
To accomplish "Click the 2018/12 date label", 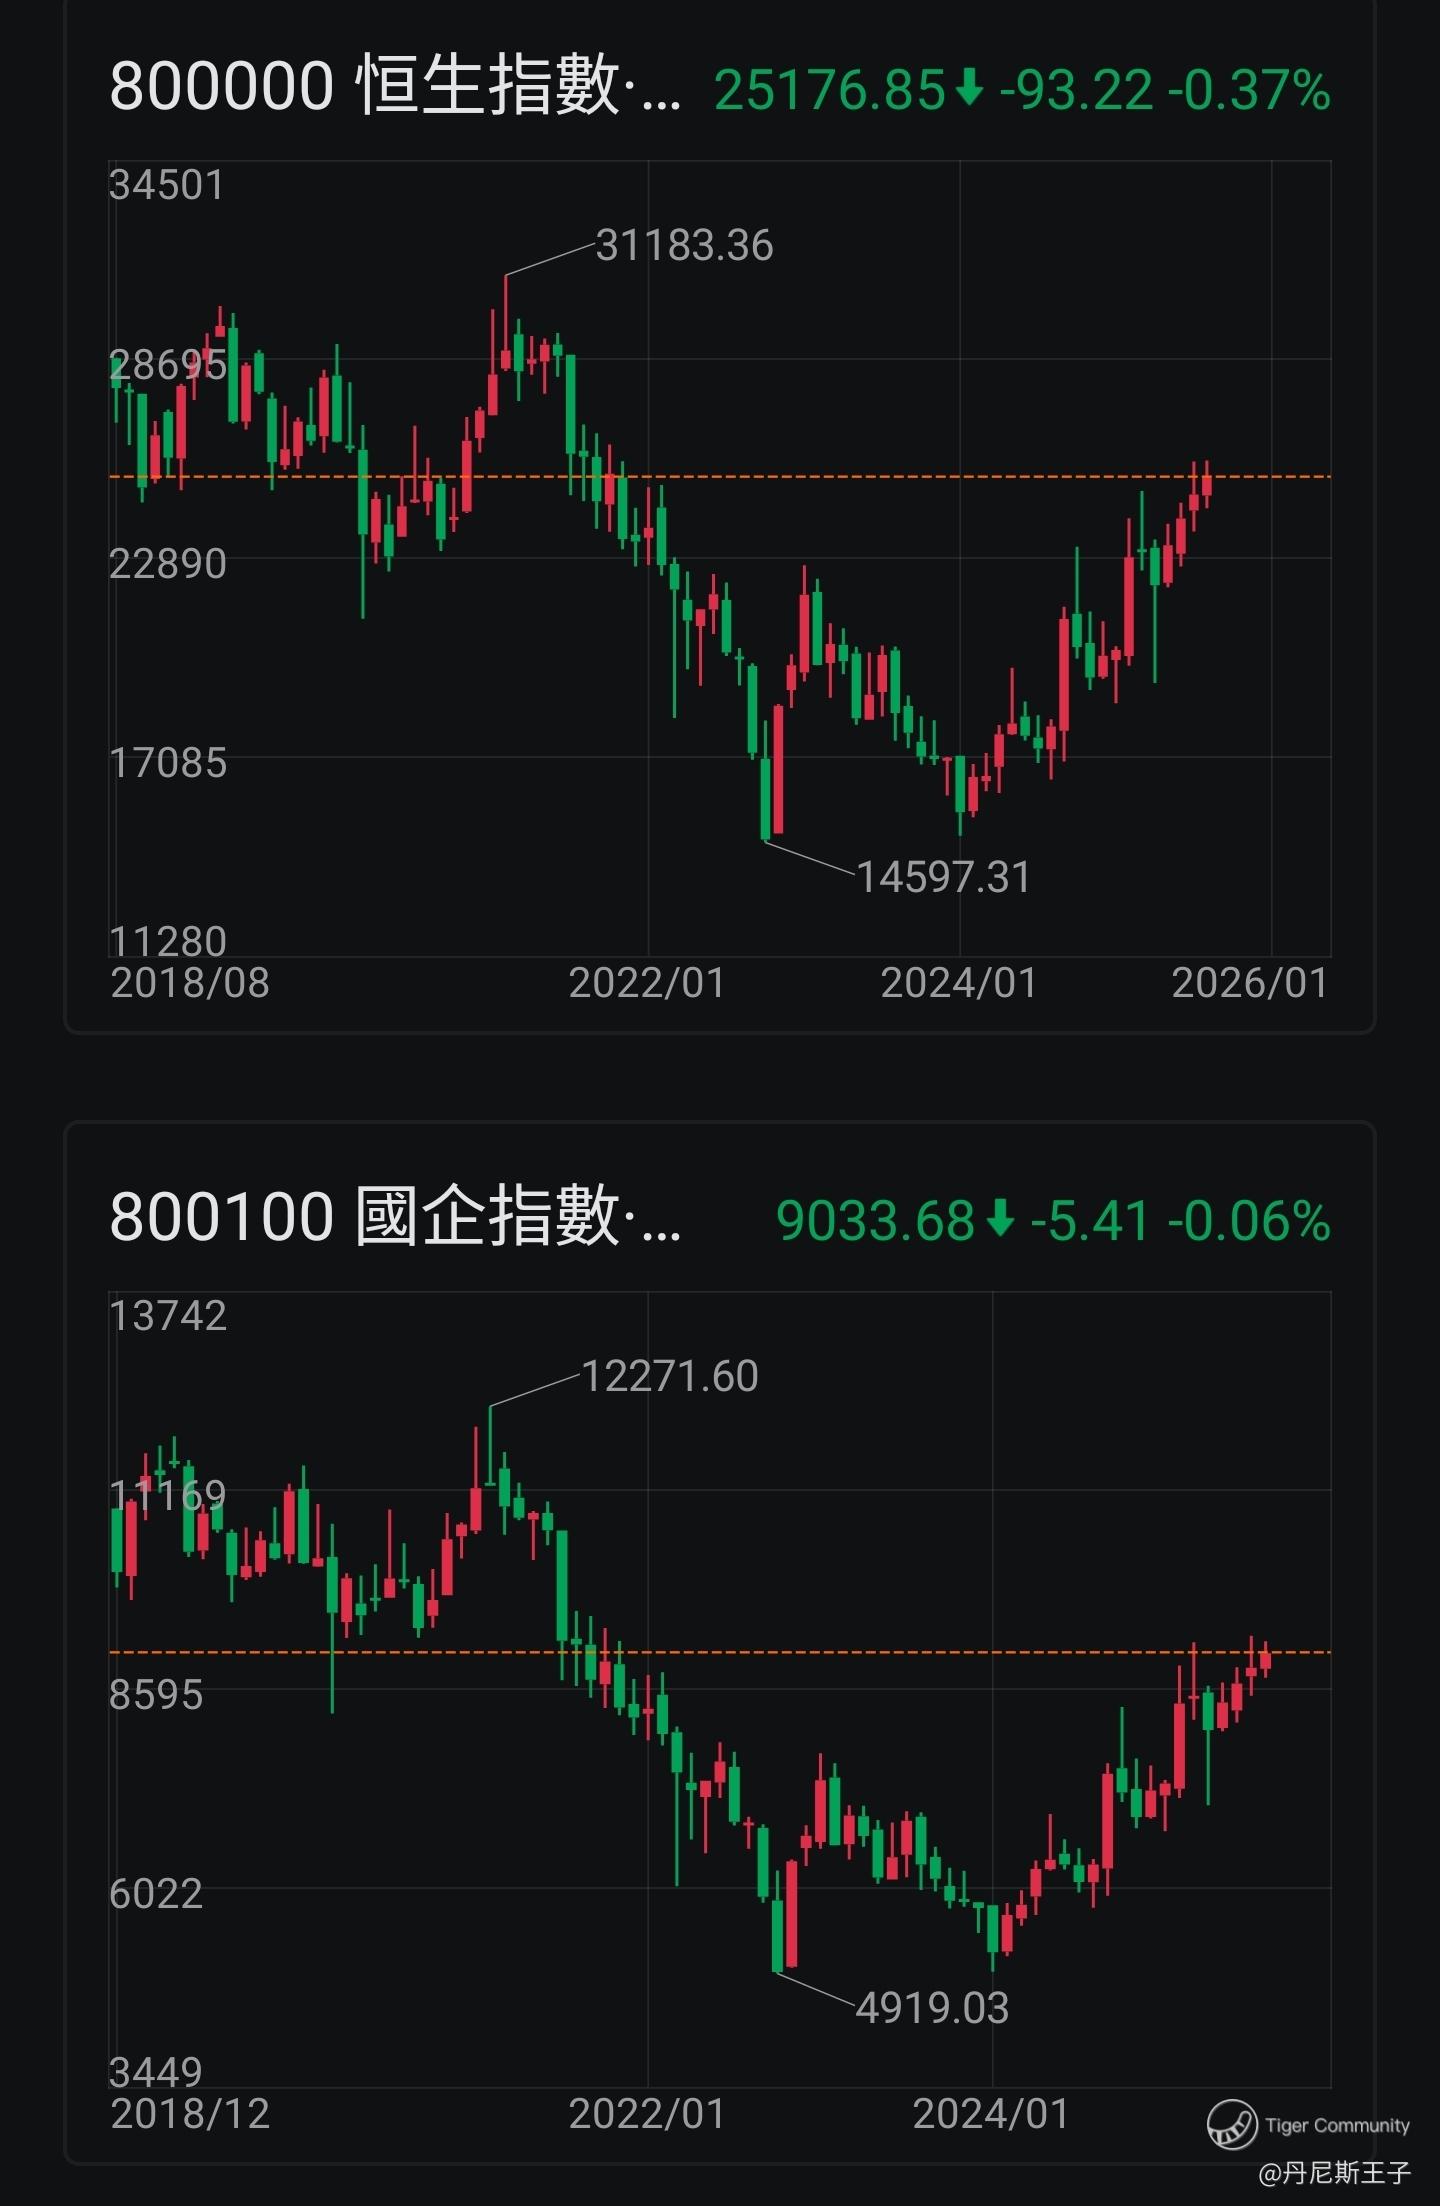I will [190, 2114].
